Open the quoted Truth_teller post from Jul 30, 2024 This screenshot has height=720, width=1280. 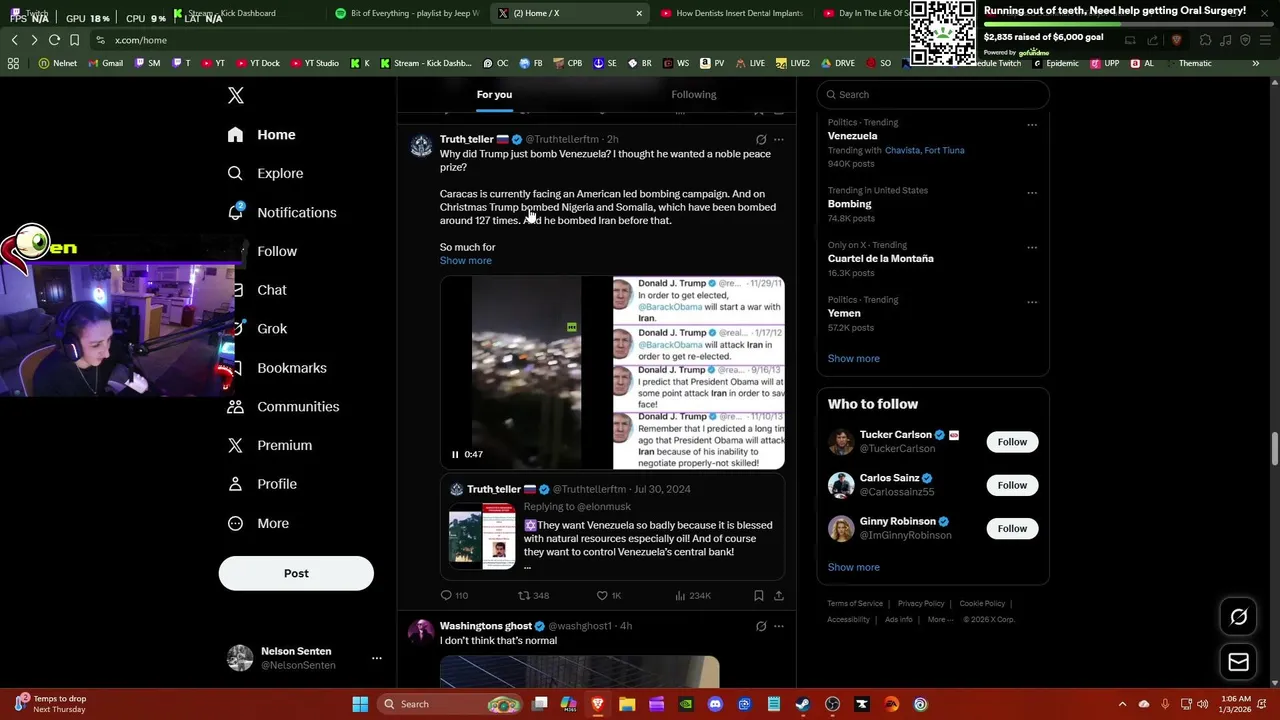(612, 527)
